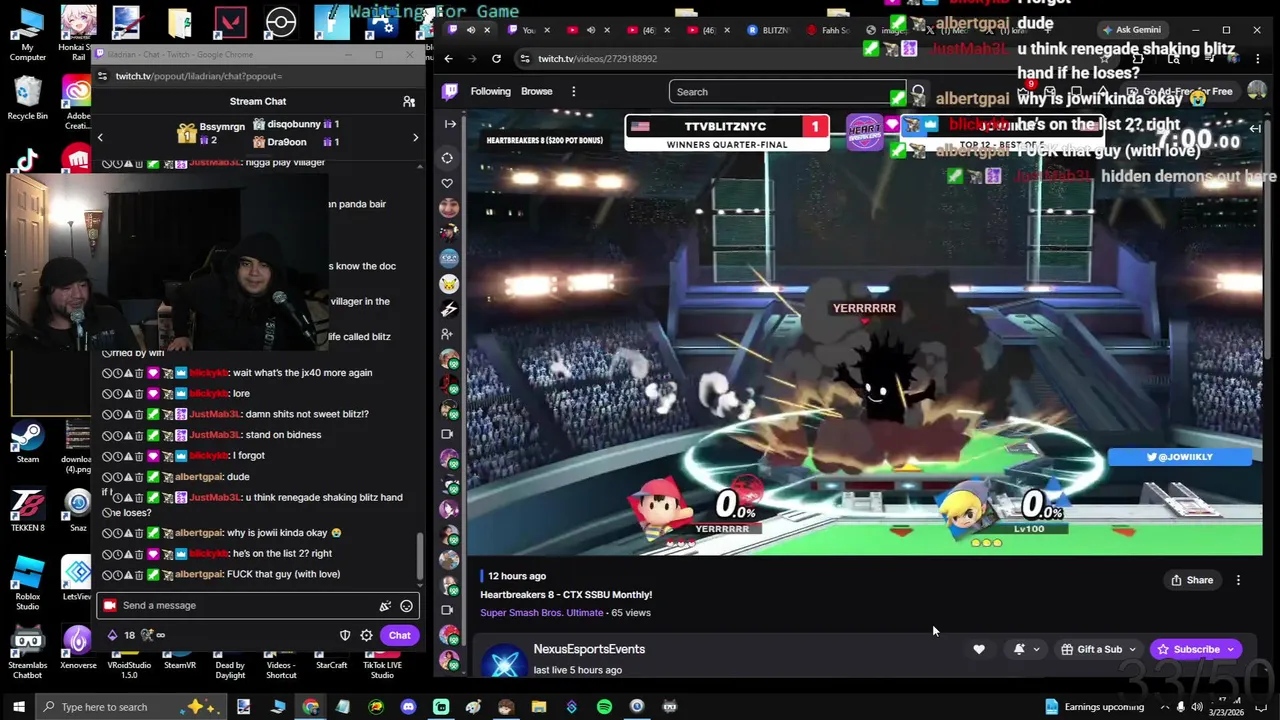Open Following tab on Twitch

490,91
